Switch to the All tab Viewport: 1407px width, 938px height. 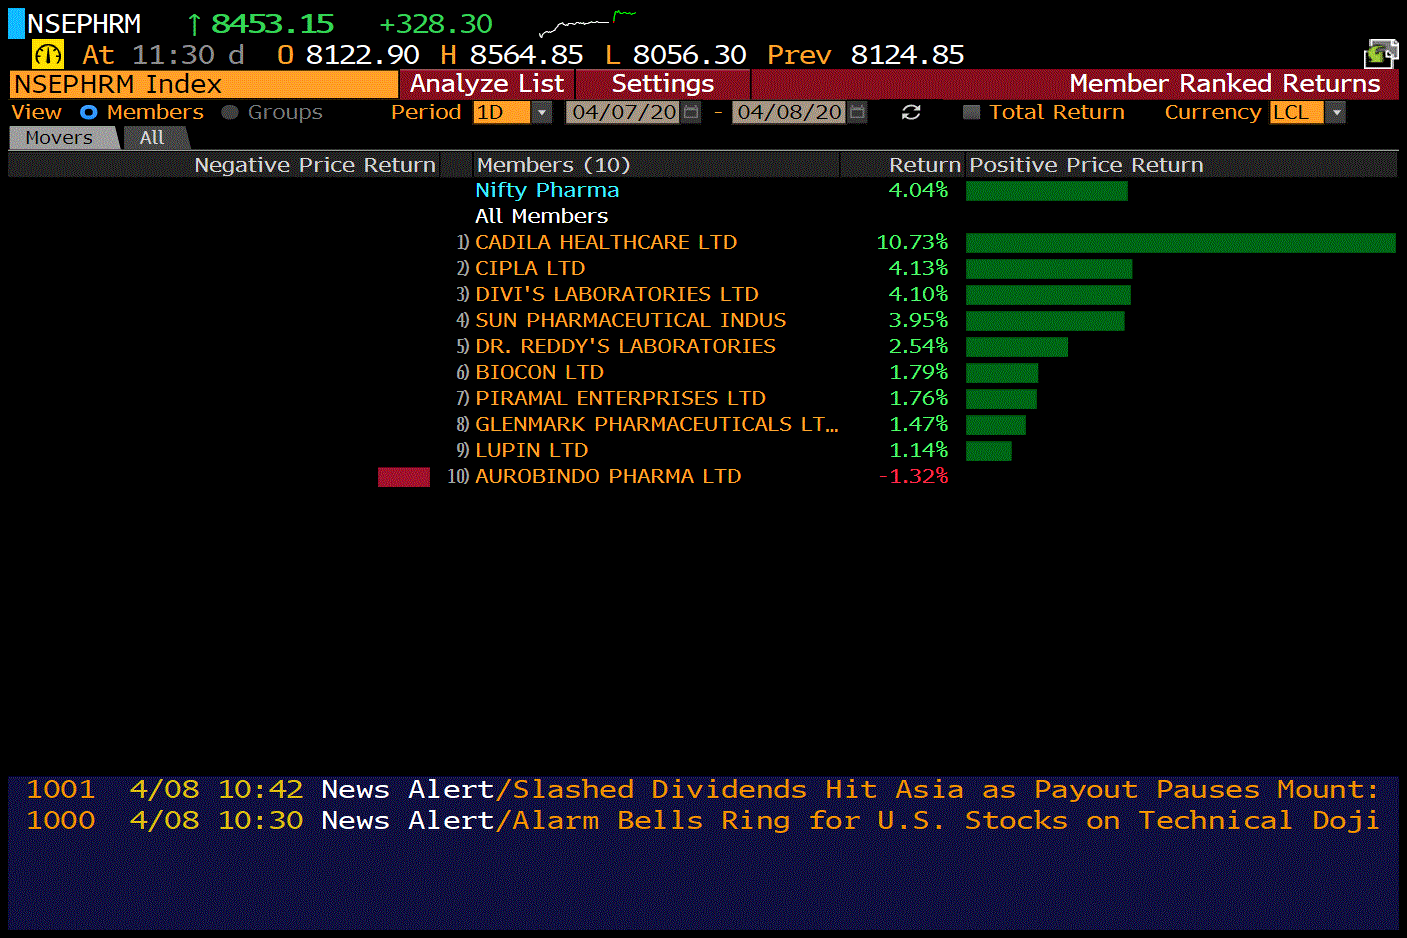152,138
